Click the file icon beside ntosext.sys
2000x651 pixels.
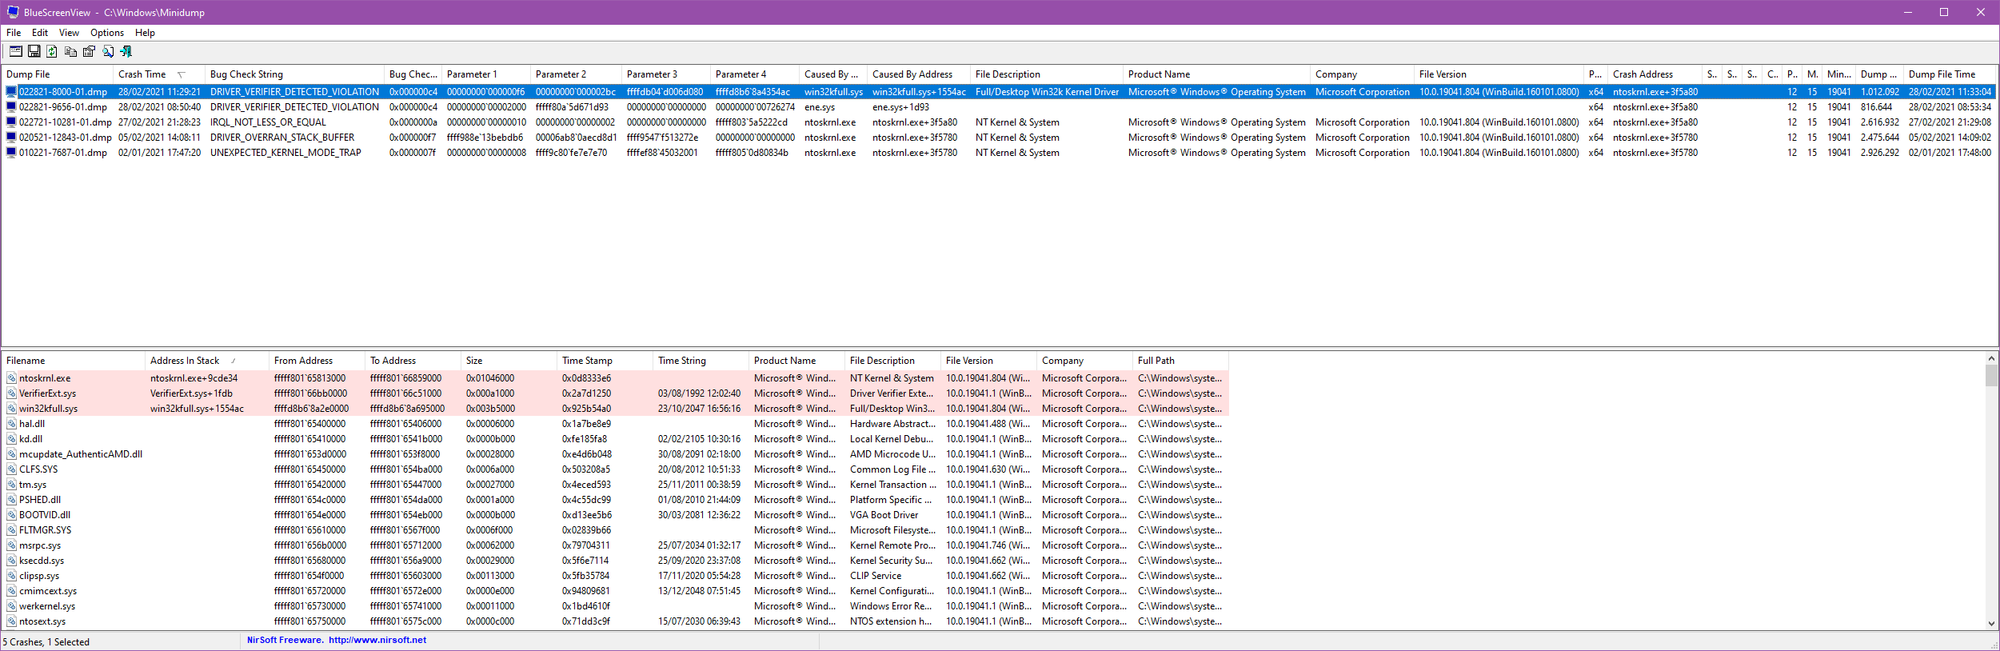coord(11,622)
